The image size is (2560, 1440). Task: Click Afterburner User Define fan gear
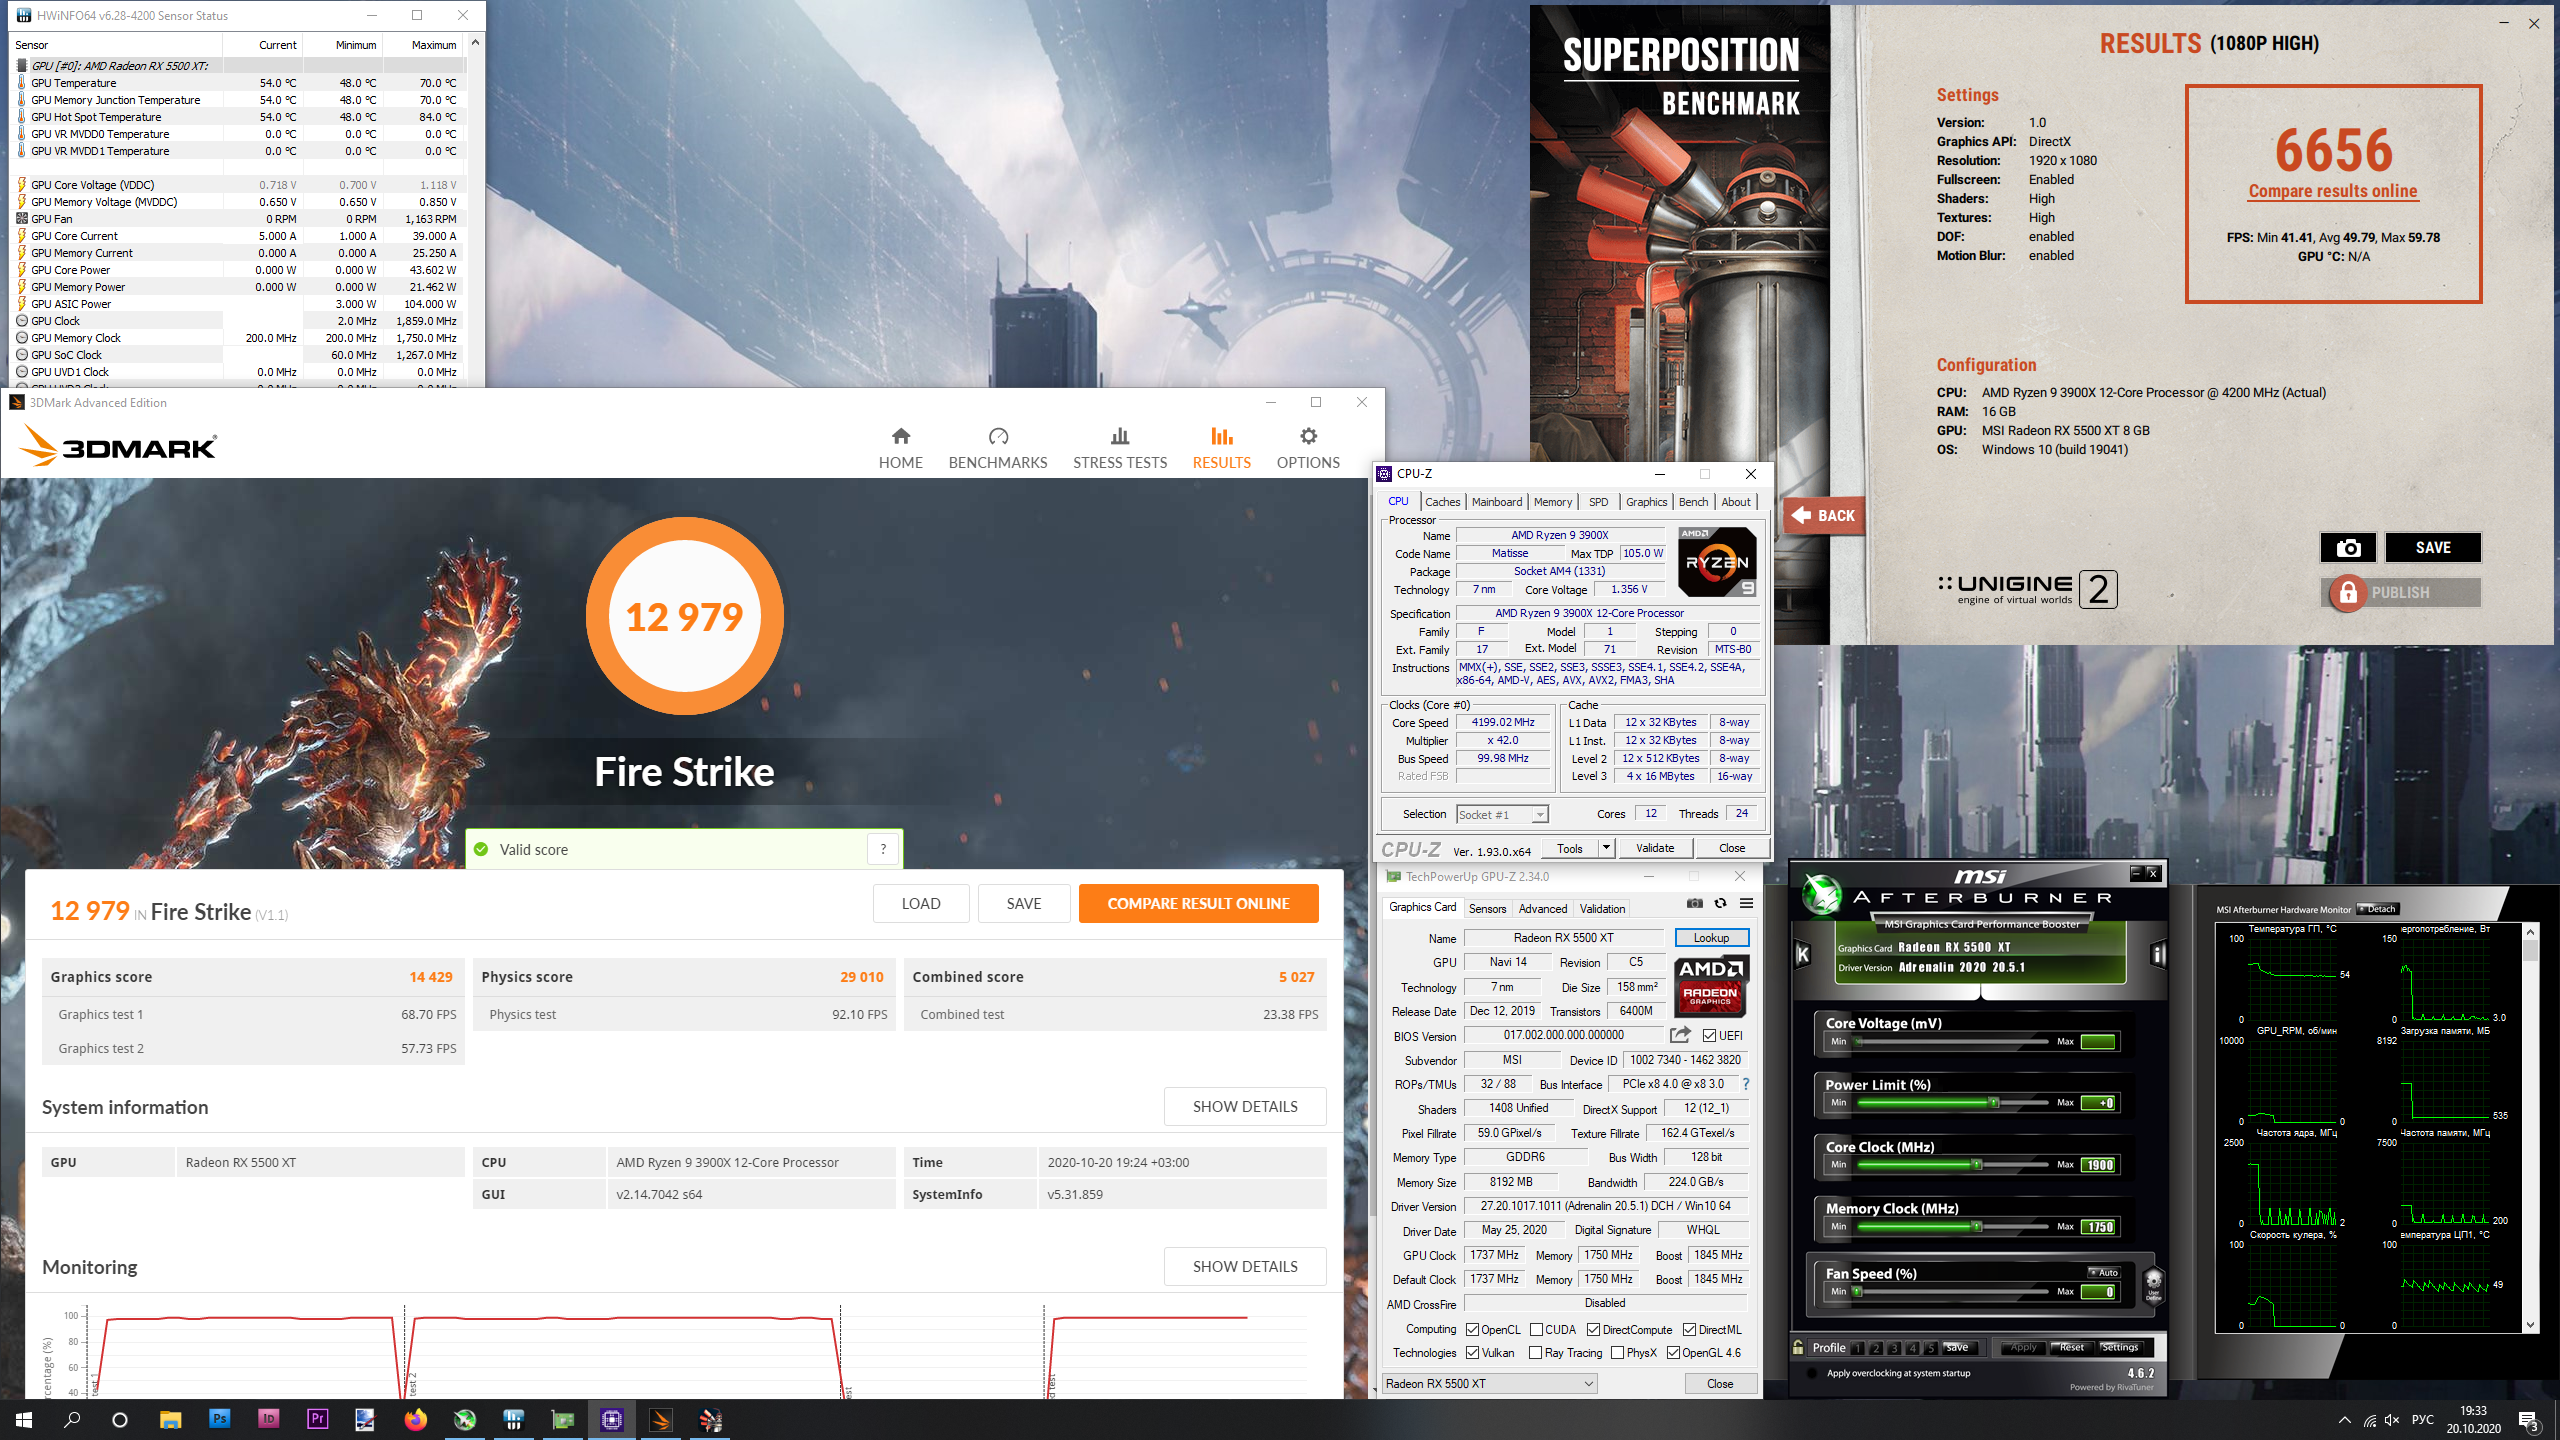tap(2153, 1284)
